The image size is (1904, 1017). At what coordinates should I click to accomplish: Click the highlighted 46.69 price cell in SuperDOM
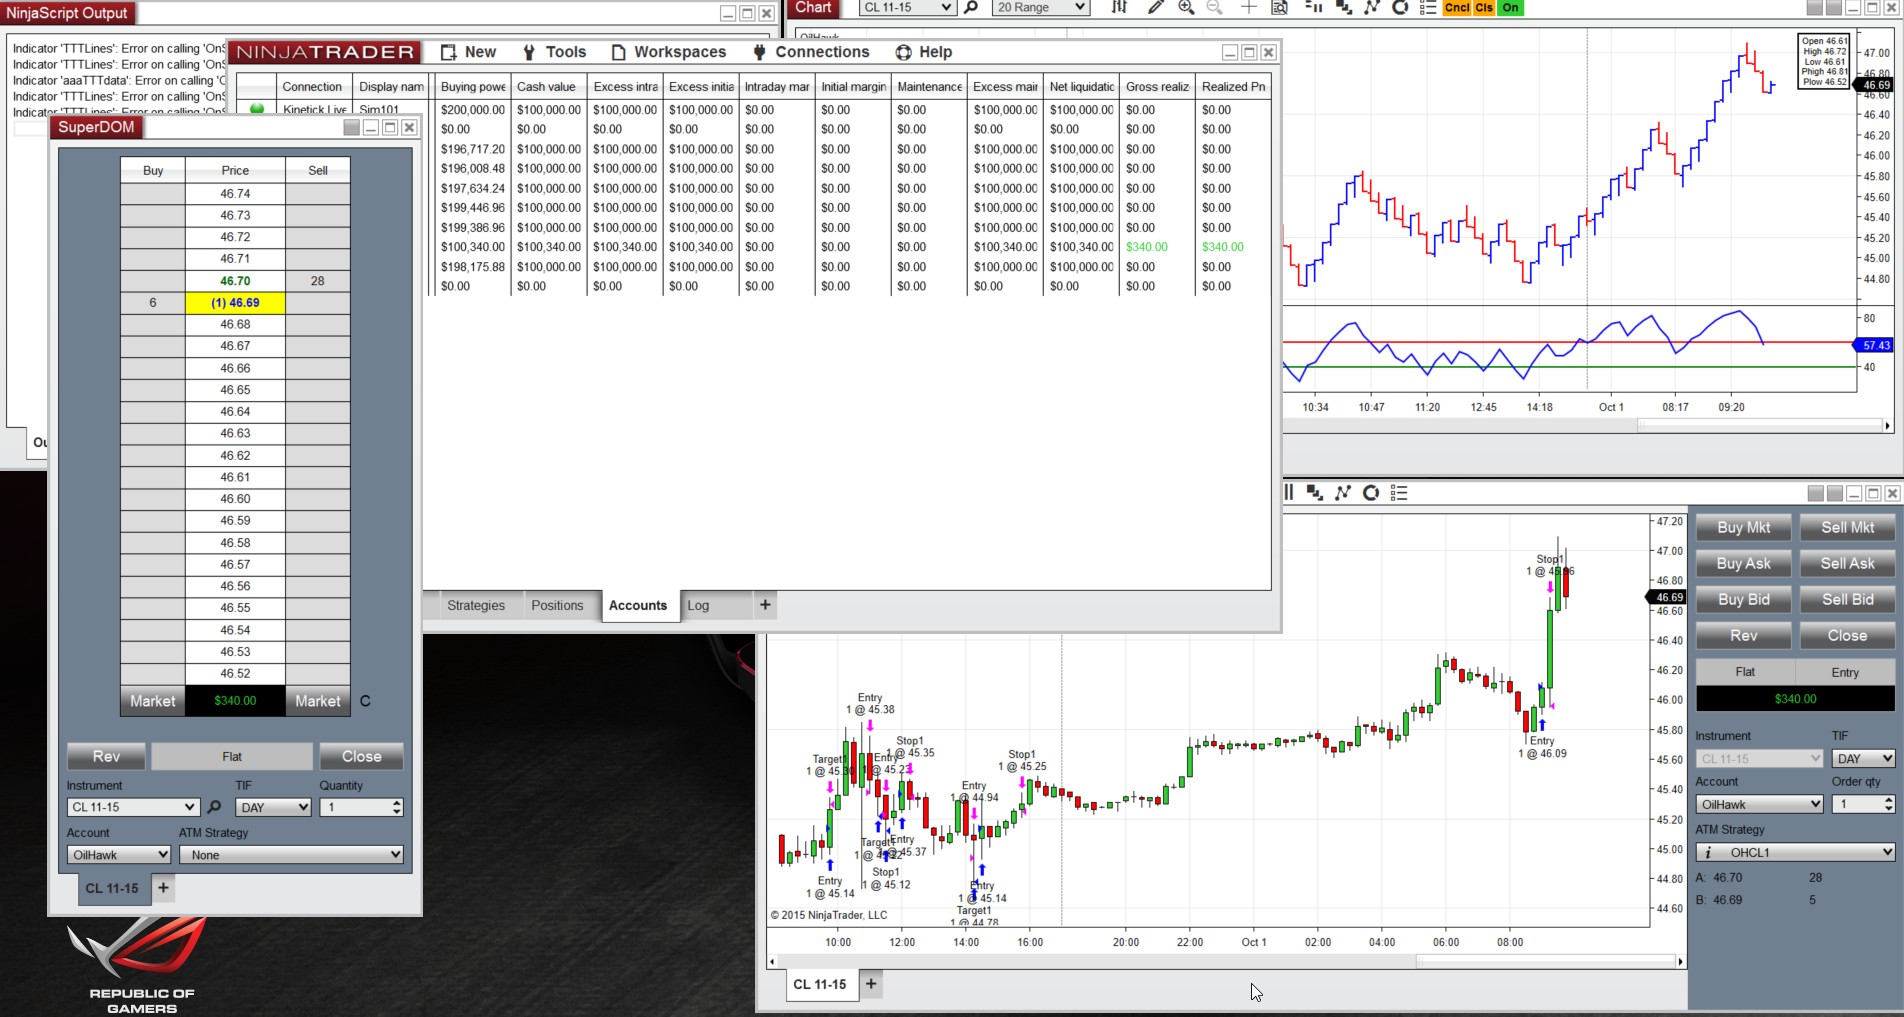coord(235,302)
